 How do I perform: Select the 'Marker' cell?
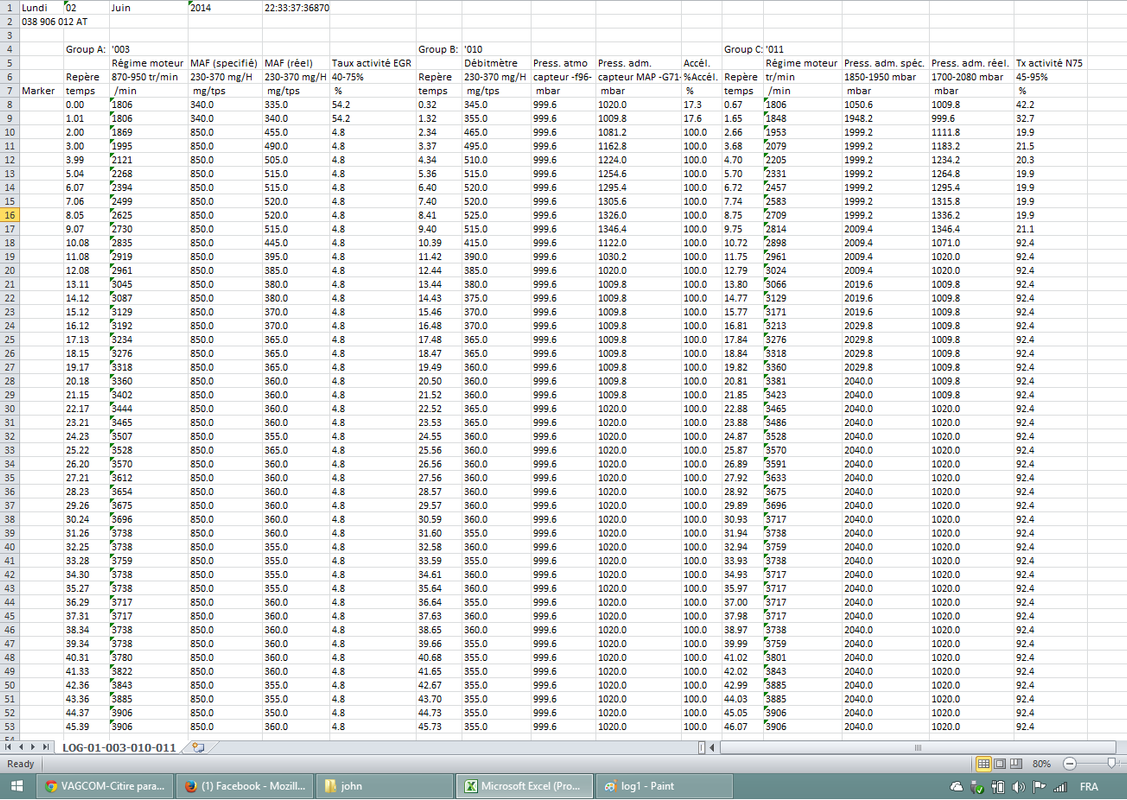42,91
